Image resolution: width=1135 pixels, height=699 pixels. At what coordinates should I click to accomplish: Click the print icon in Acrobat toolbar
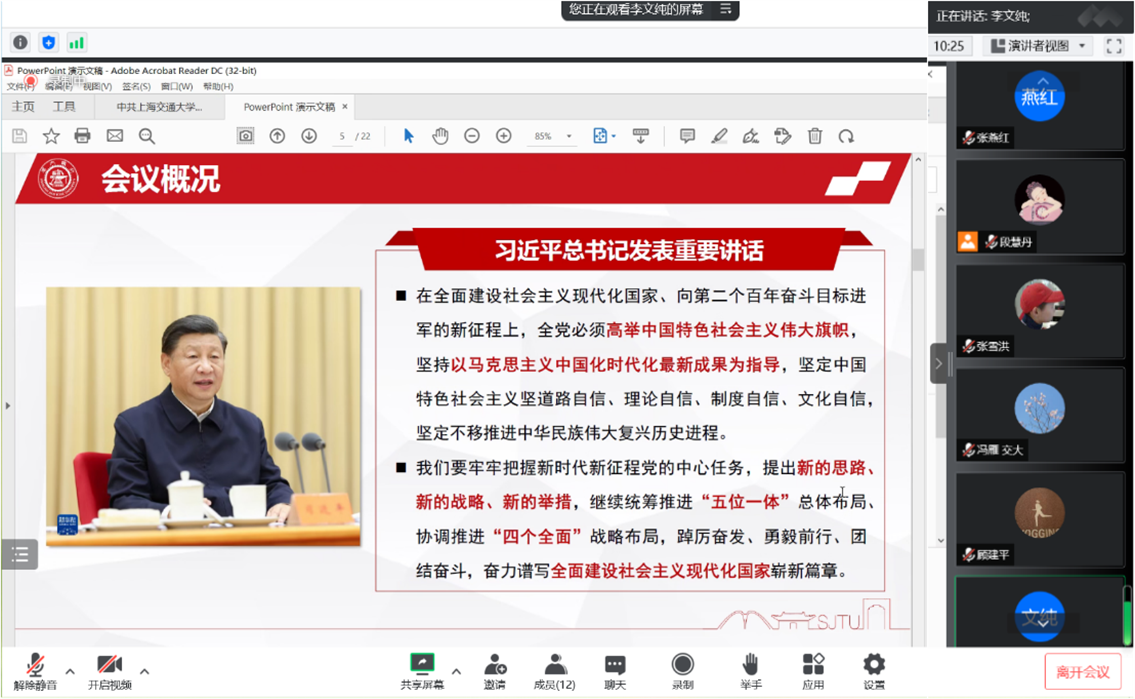[x=82, y=136]
